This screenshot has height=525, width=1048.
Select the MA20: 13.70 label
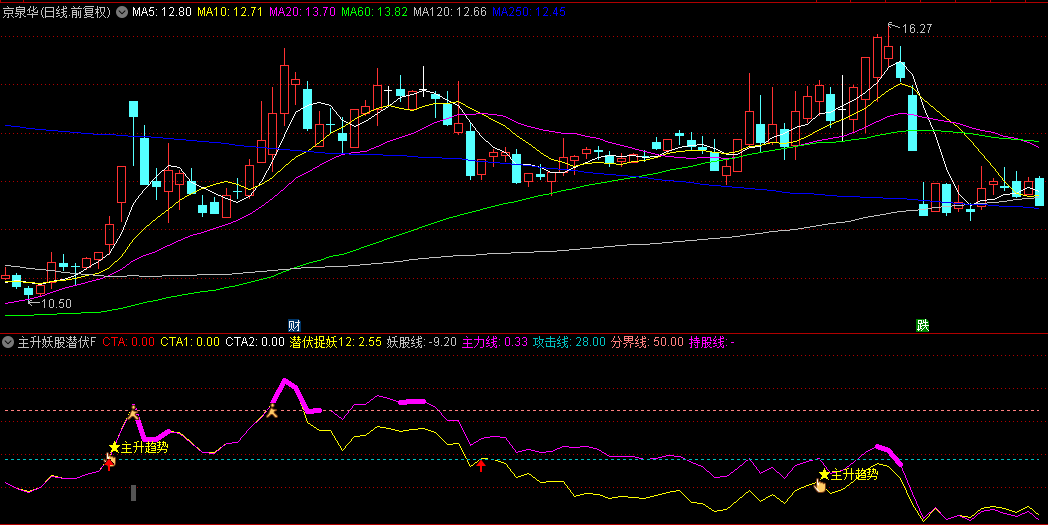(302, 12)
